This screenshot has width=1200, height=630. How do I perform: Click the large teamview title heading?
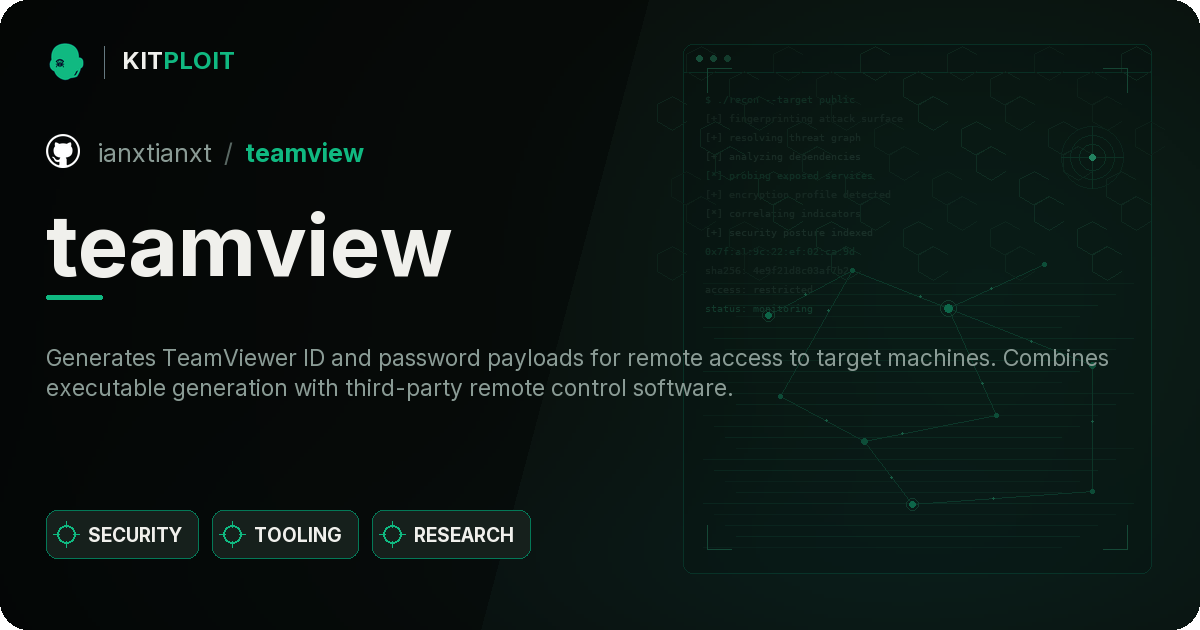pyautogui.click(x=249, y=247)
